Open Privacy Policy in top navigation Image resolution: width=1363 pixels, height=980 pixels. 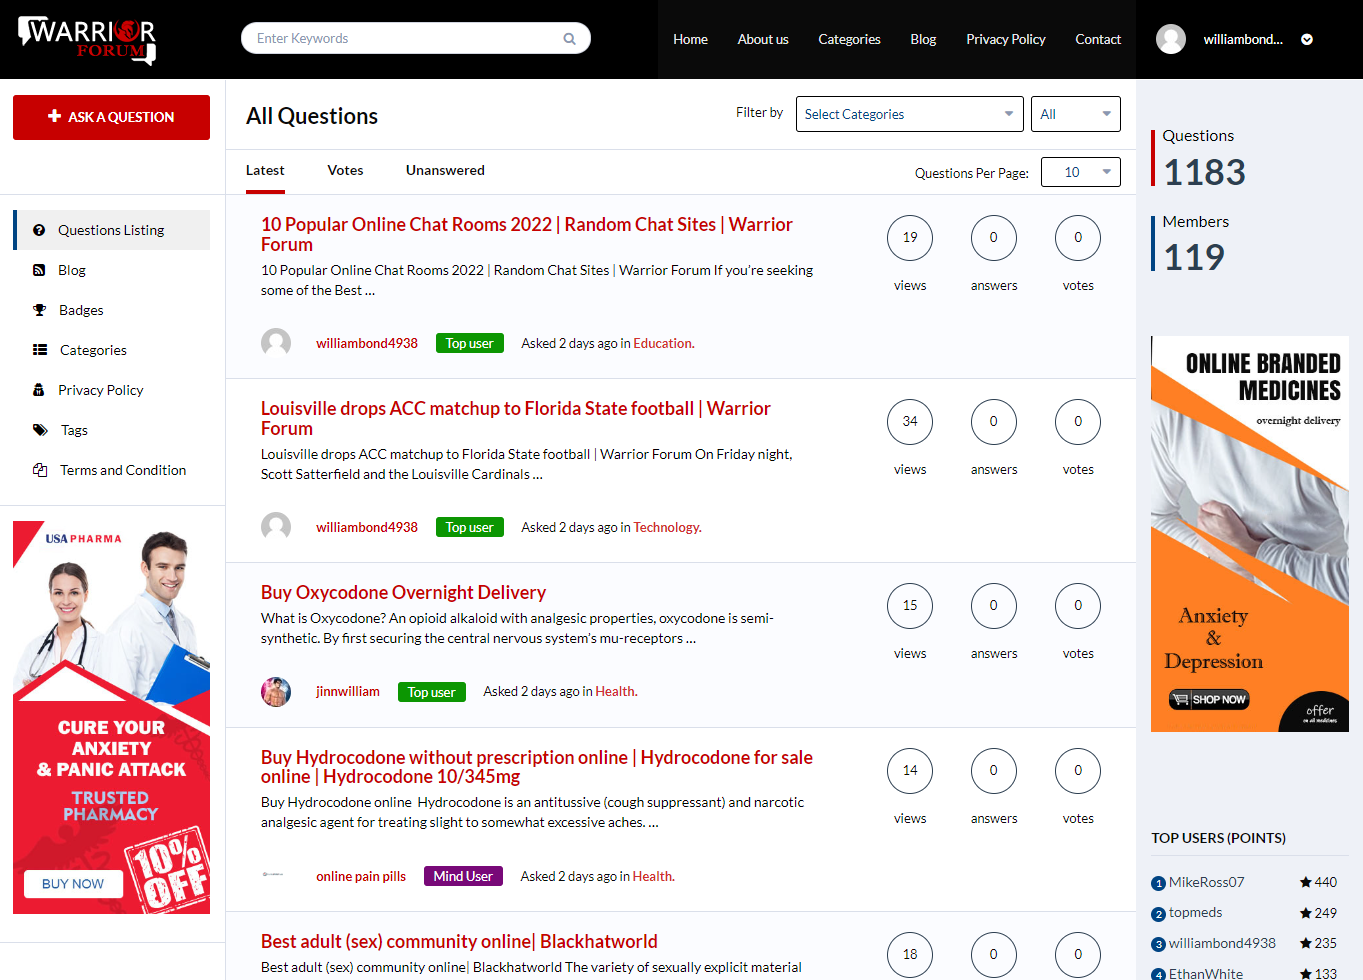pyautogui.click(x=1006, y=39)
